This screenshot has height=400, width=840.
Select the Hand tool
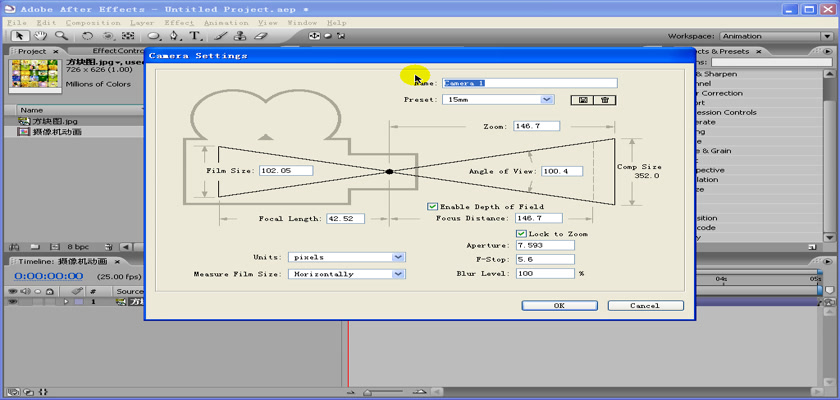coord(40,36)
